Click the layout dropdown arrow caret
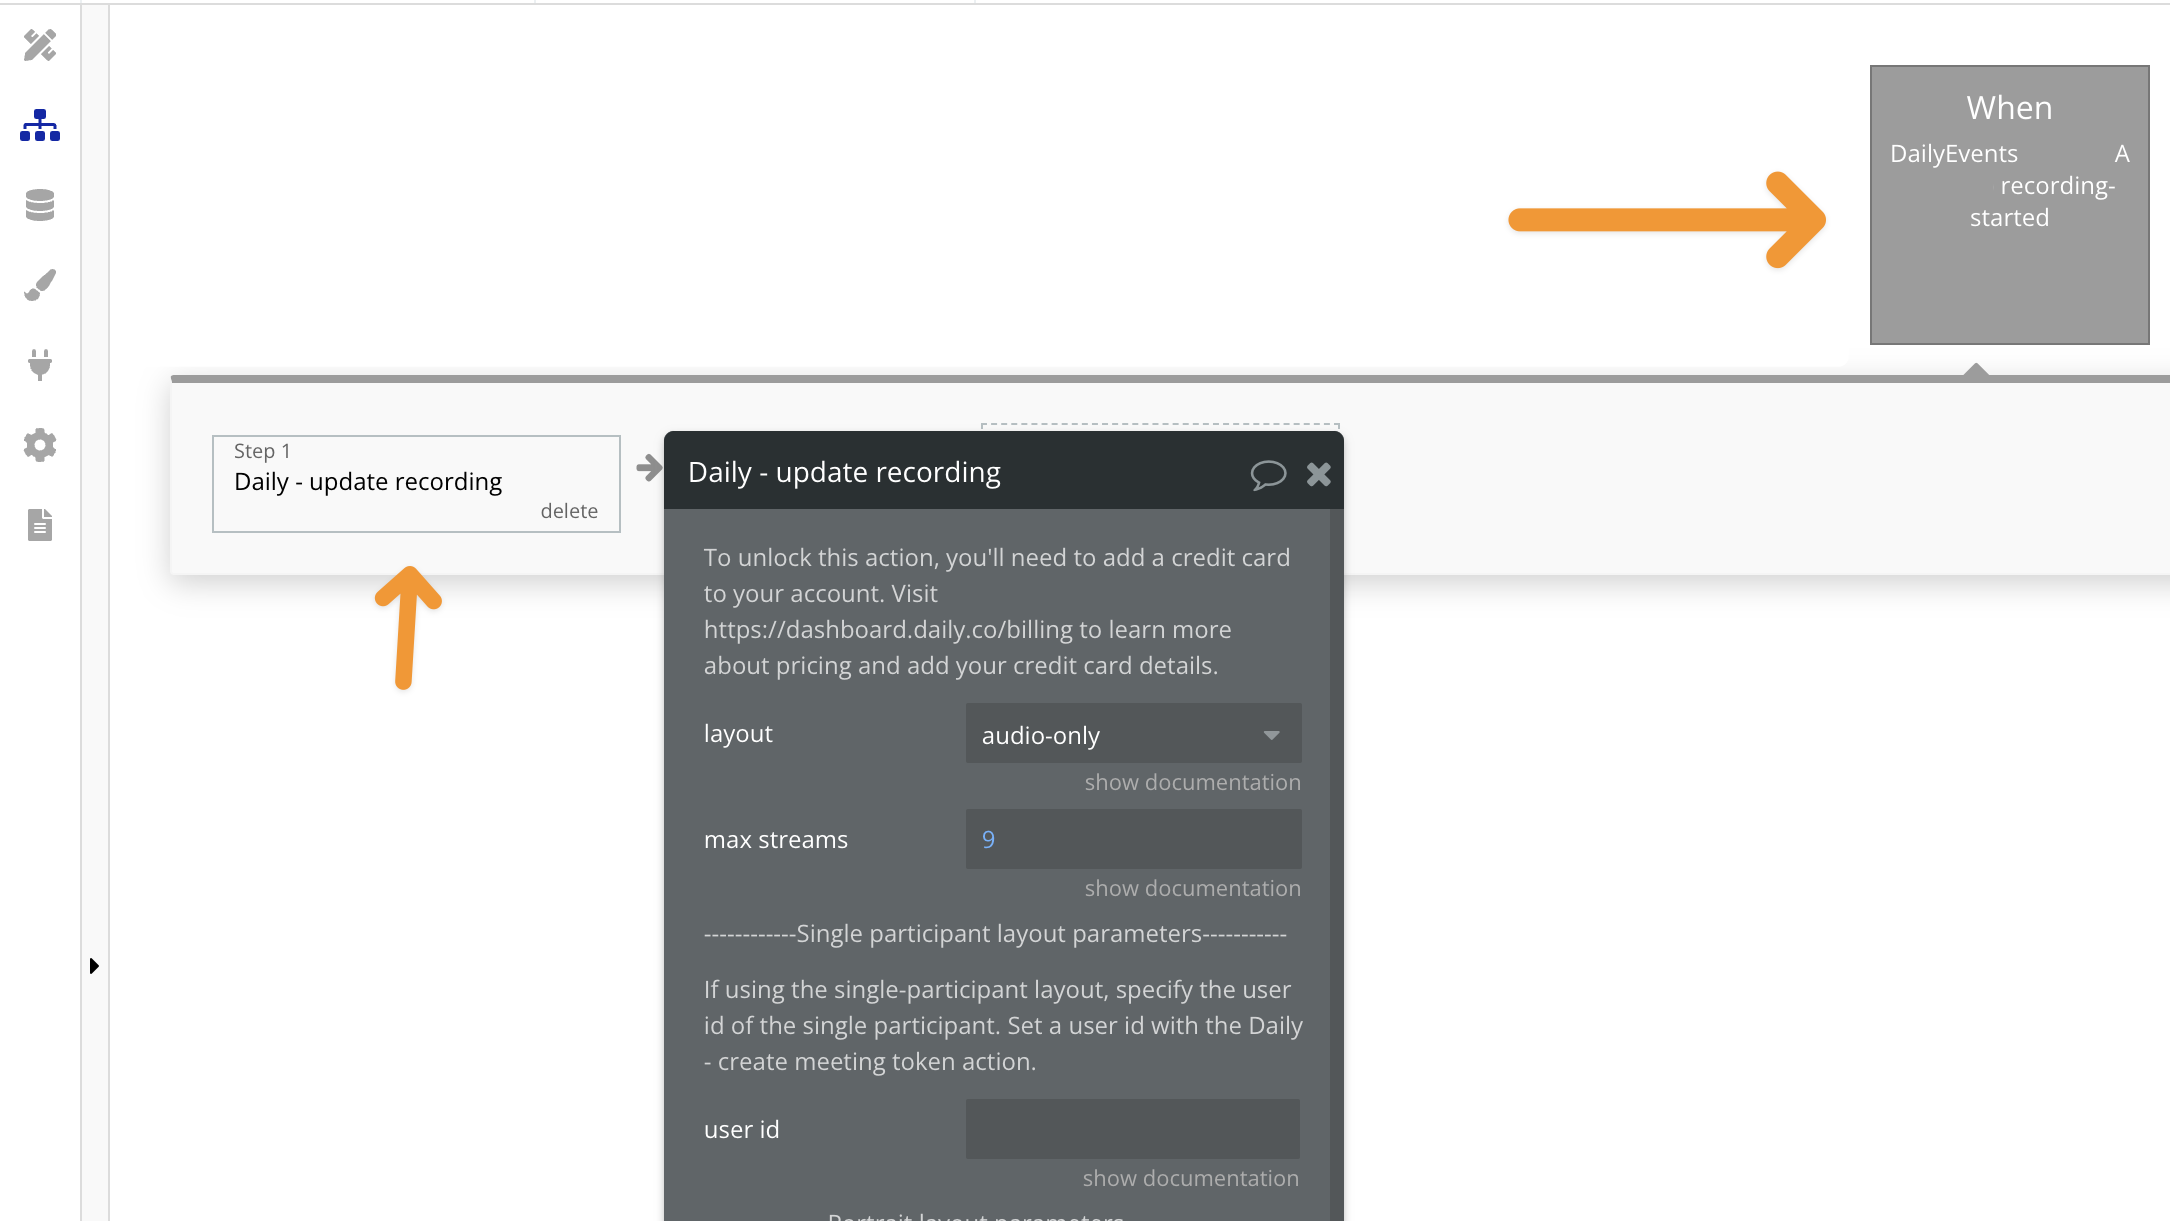2170x1221 pixels. pos(1271,735)
